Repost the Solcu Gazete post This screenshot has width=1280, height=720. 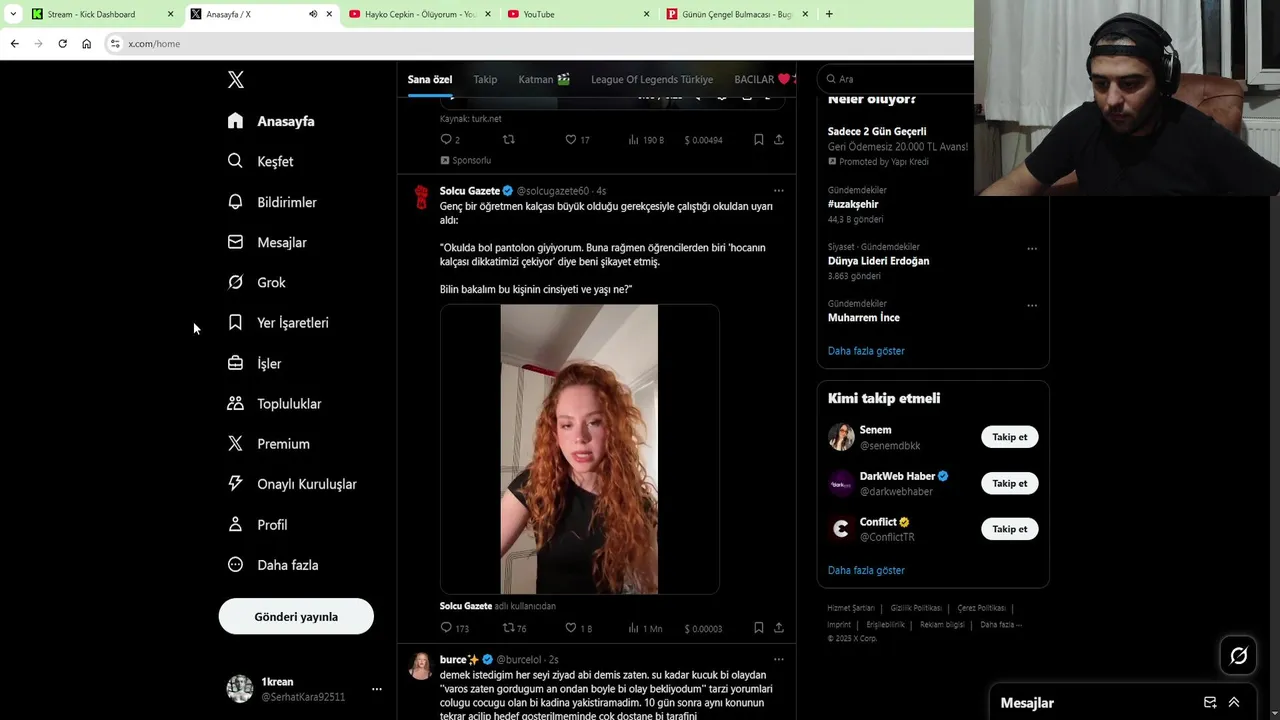pyautogui.click(x=508, y=628)
